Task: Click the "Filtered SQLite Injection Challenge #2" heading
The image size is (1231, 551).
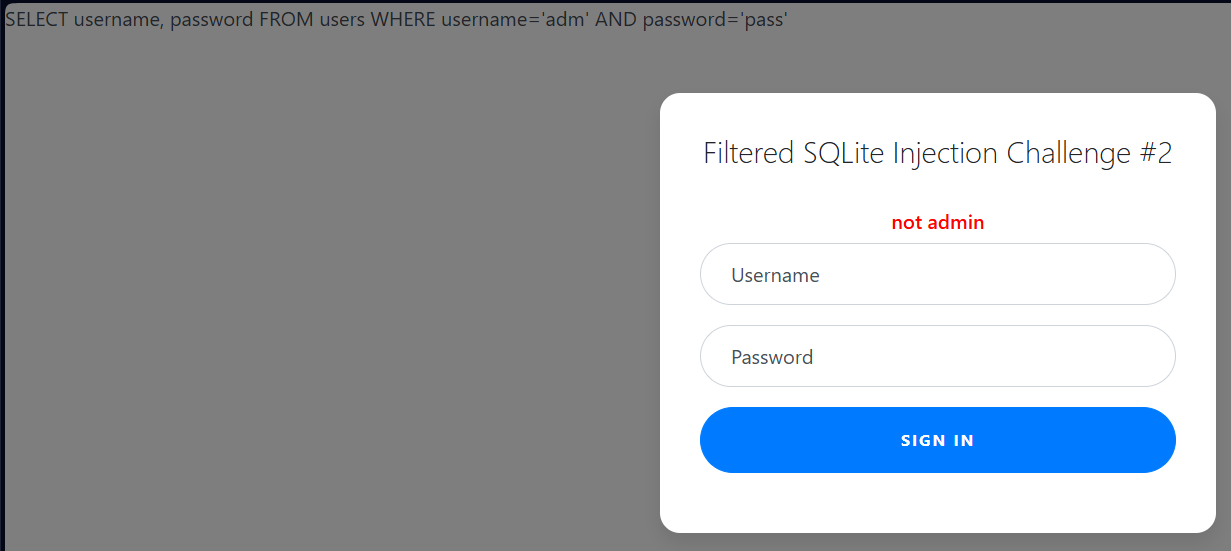Action: [937, 154]
